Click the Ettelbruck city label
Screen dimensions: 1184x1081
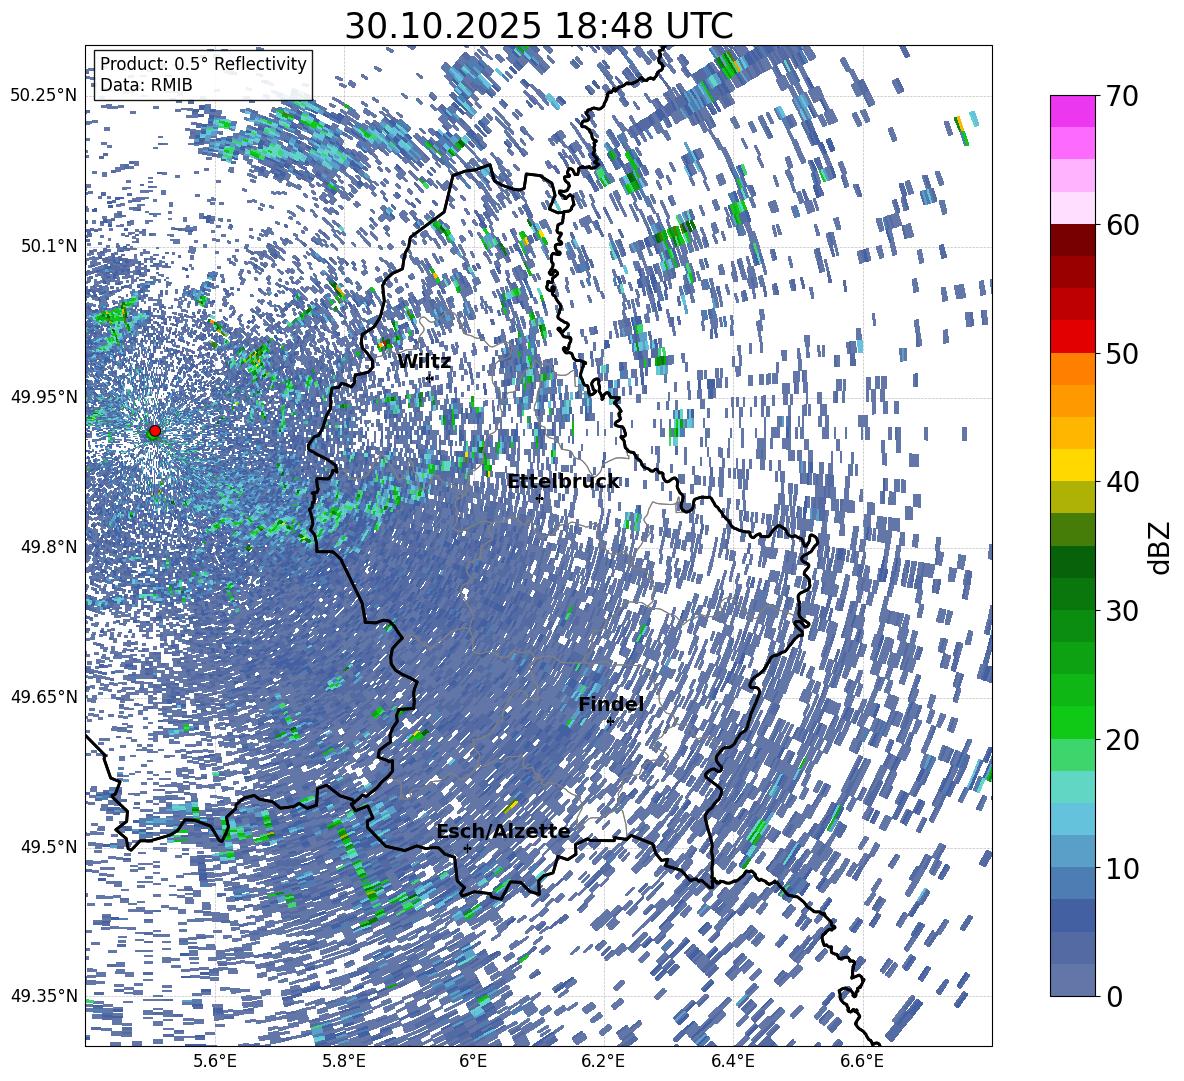click(563, 482)
